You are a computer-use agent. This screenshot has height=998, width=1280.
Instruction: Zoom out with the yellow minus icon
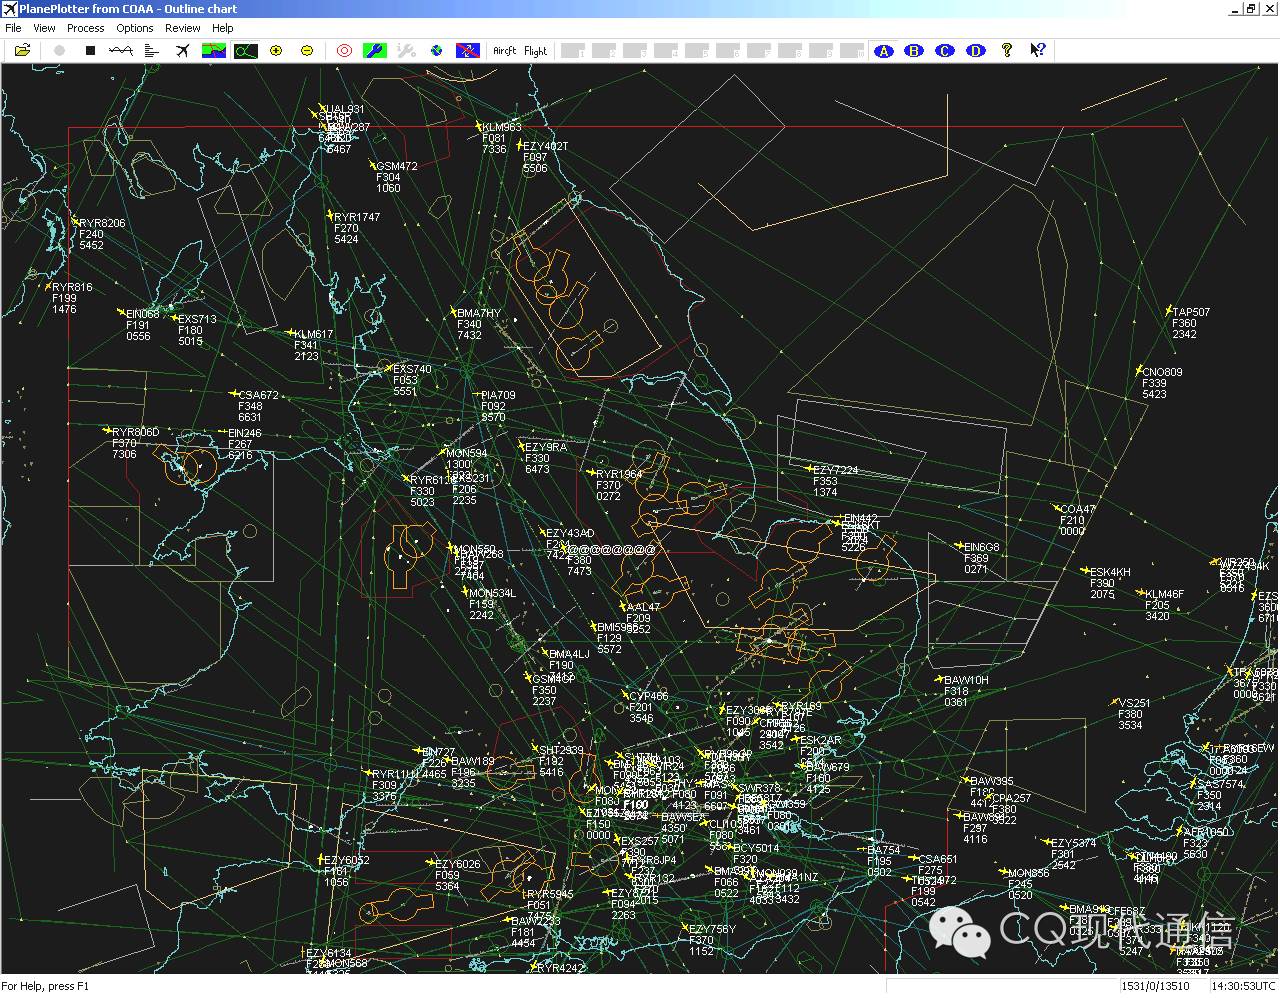coord(307,50)
